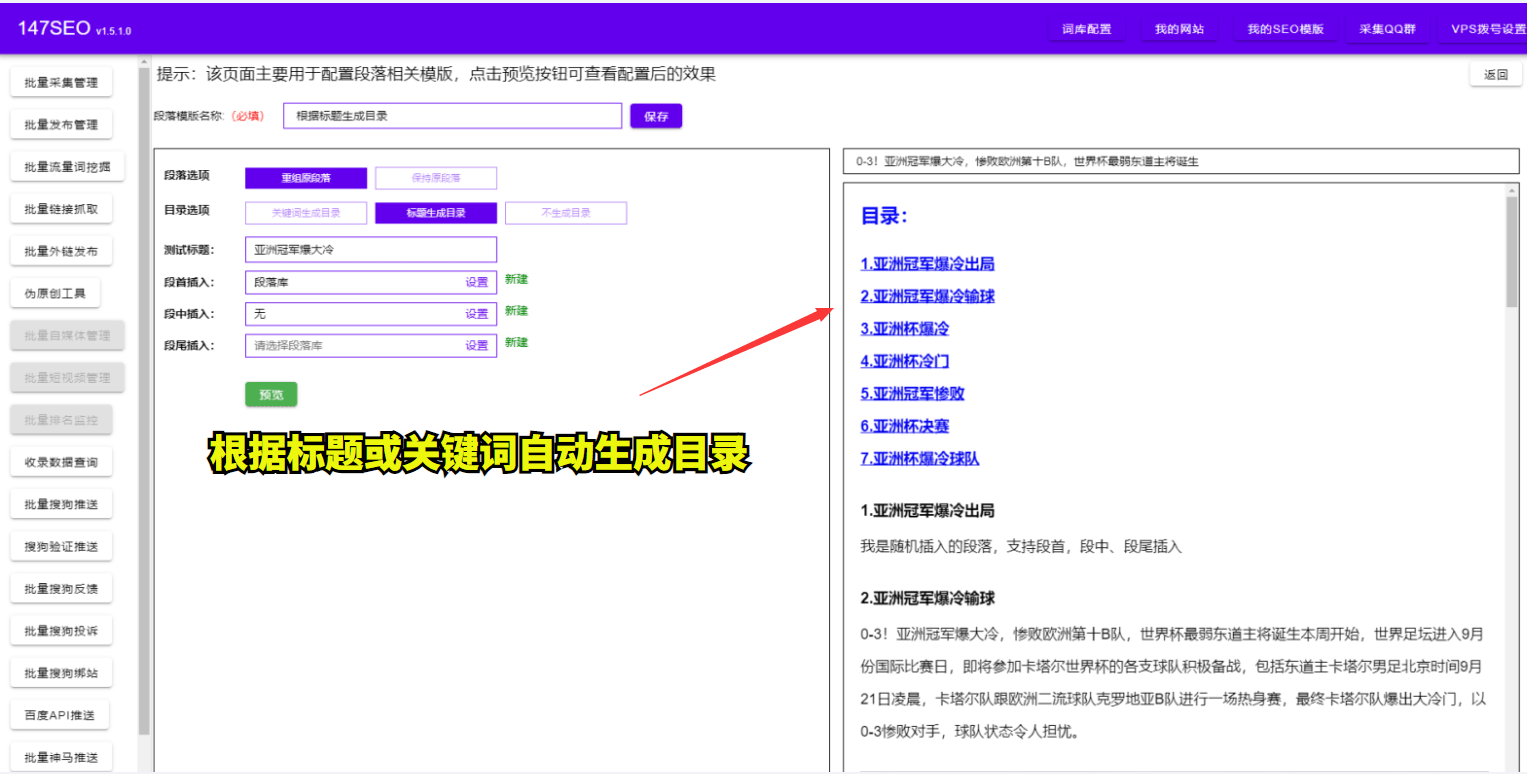1527x774 pixels.
Task: Select 搜狗验证推送 sidebar item
Action: (x=61, y=547)
